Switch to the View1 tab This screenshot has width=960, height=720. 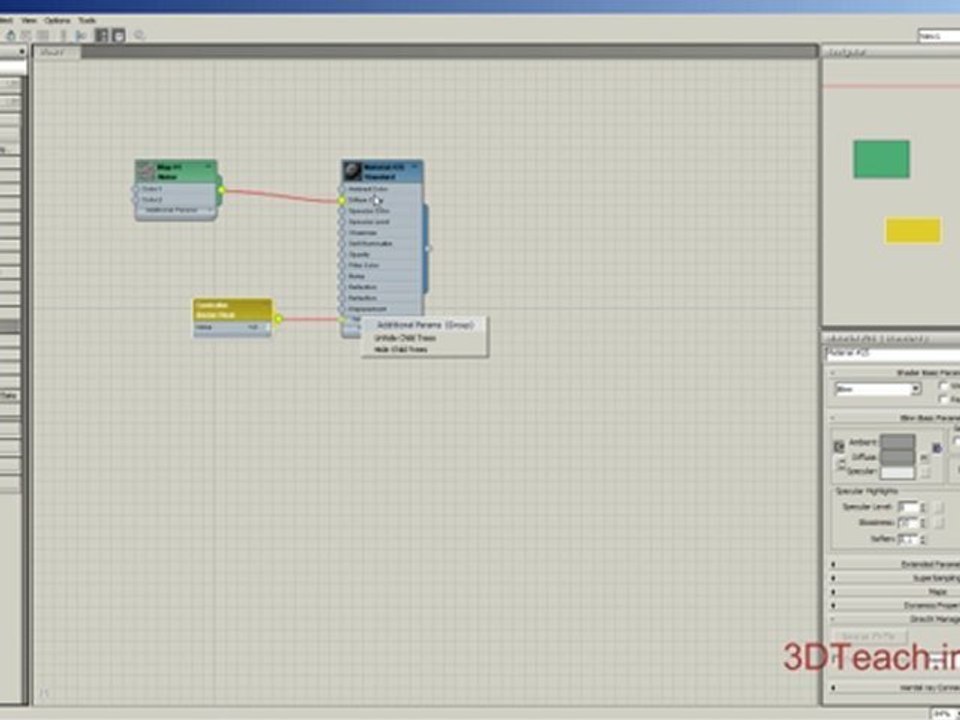coord(56,53)
